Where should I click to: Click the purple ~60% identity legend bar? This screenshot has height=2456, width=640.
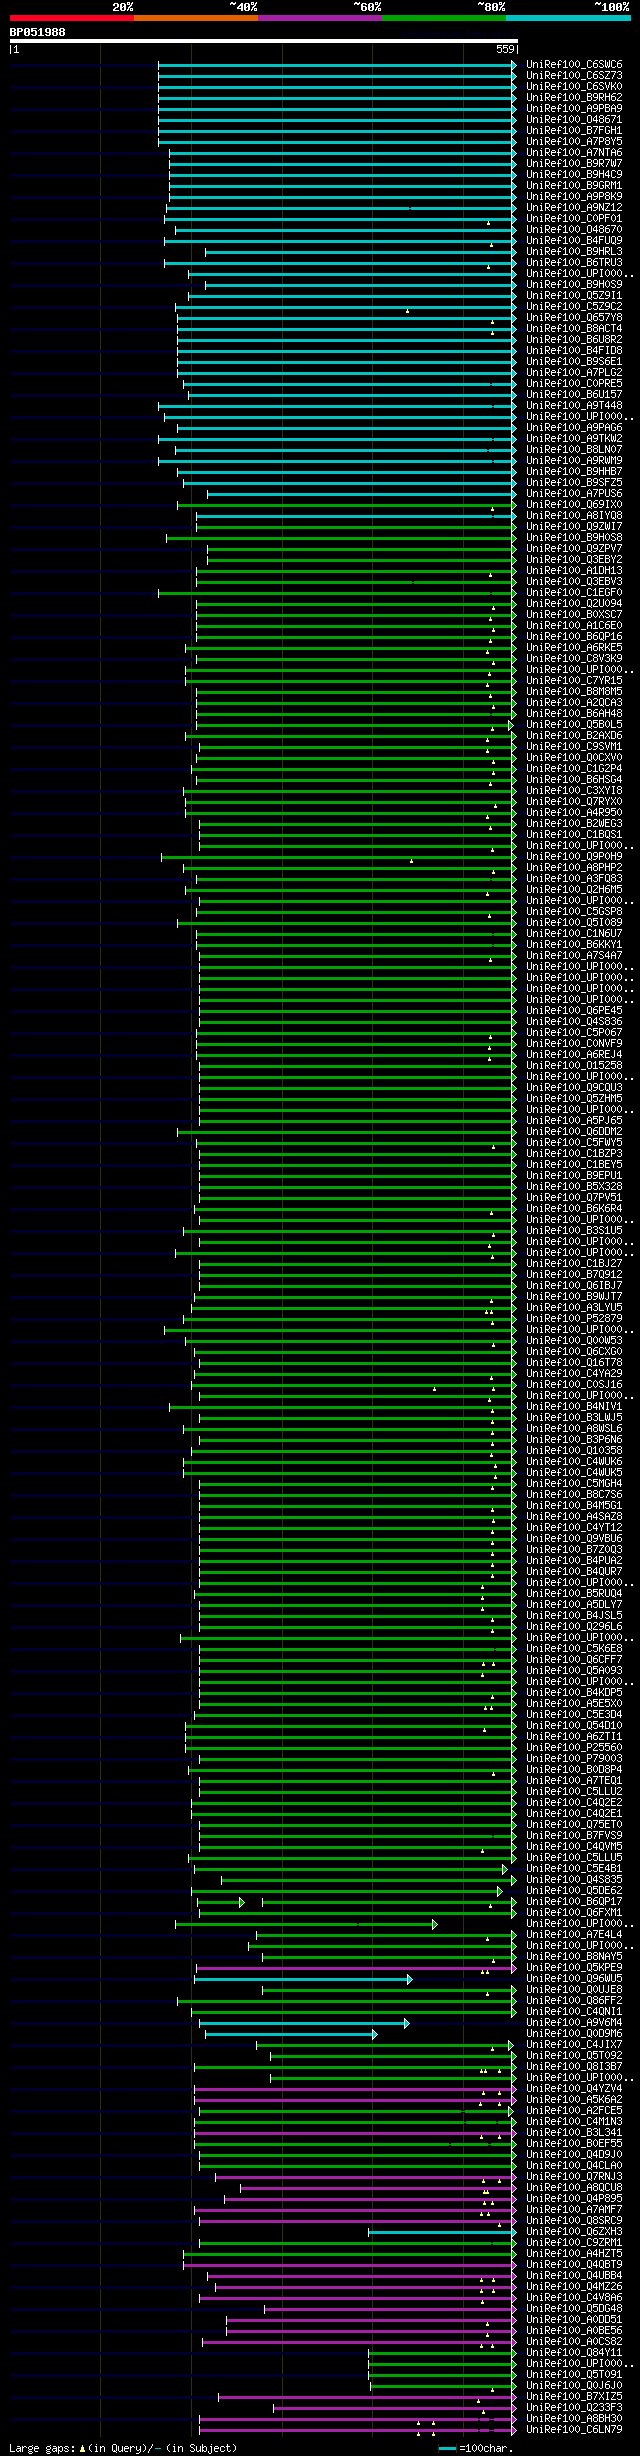click(x=319, y=18)
